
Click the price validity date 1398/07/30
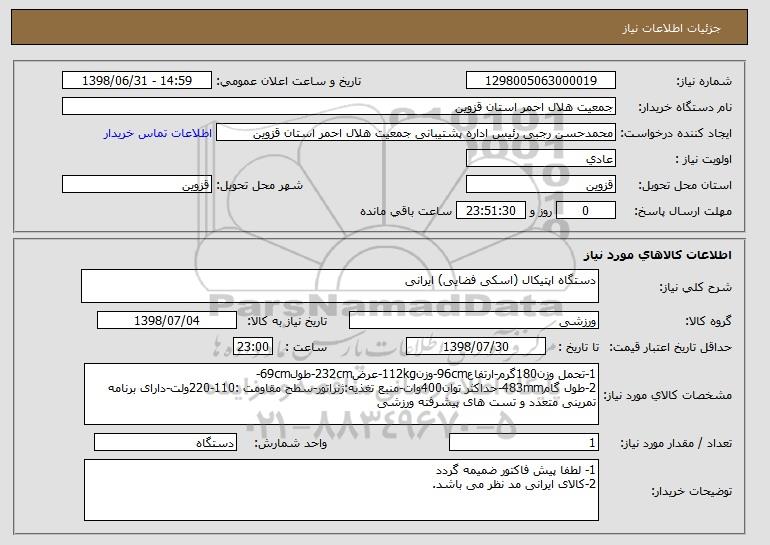[x=476, y=347]
